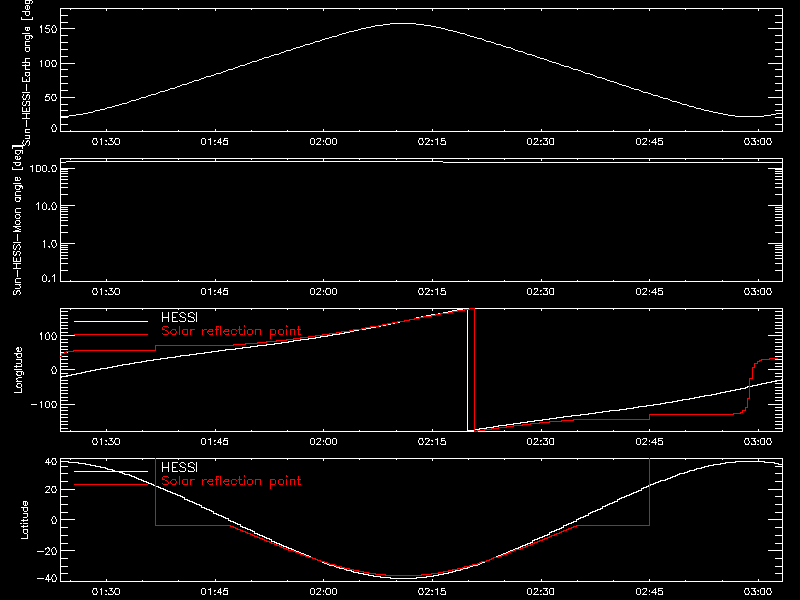800x600 pixels.
Task: Tap 02:30 time label under Latitude plot
Action: tap(541, 591)
